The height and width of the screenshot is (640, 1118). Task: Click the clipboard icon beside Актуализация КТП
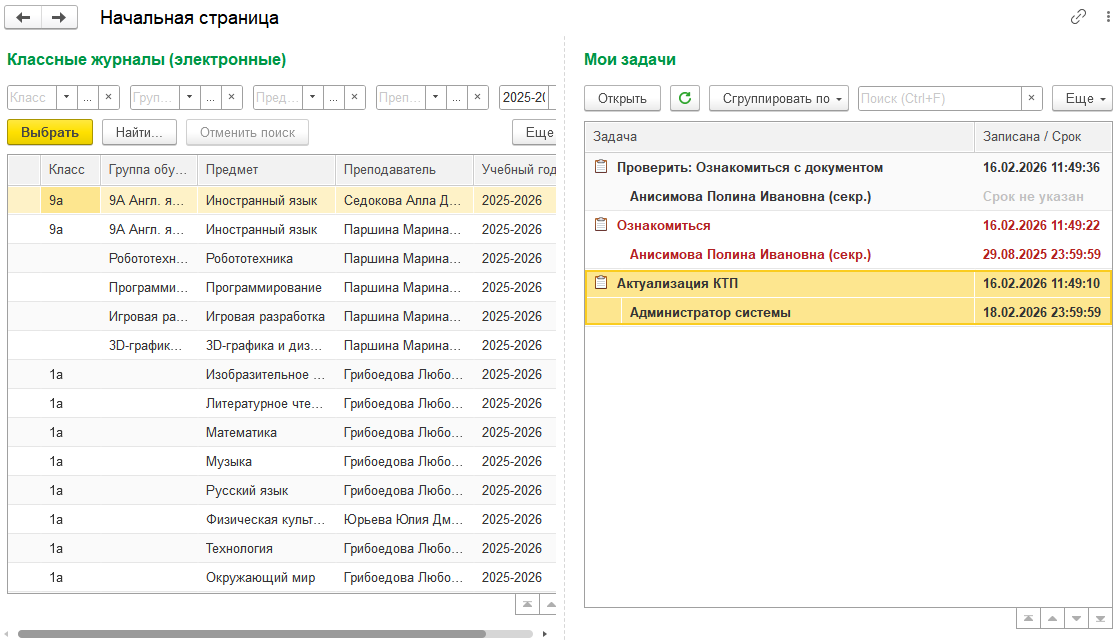(601, 283)
